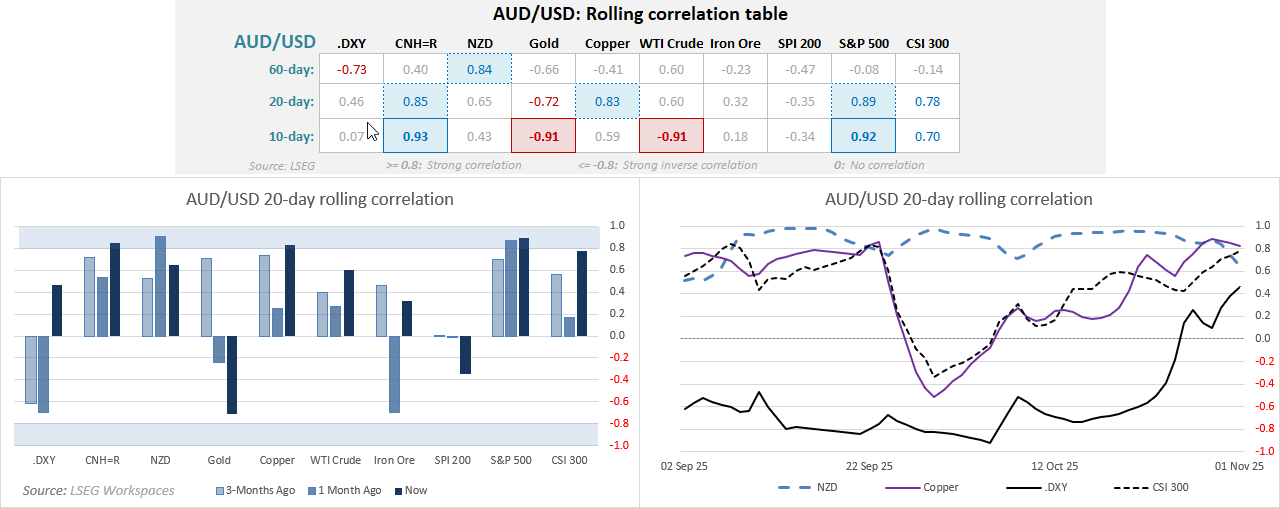Click the 10-day row label
The width and height of the screenshot is (1280, 508).
tap(291, 135)
